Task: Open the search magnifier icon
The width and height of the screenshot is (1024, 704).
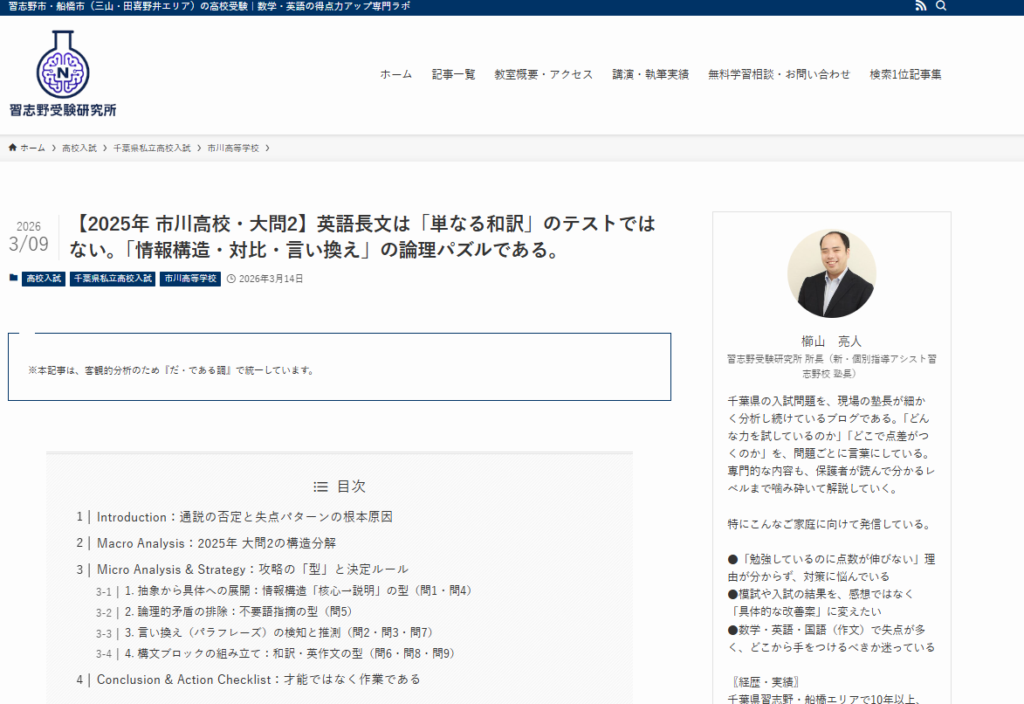Action: (941, 7)
